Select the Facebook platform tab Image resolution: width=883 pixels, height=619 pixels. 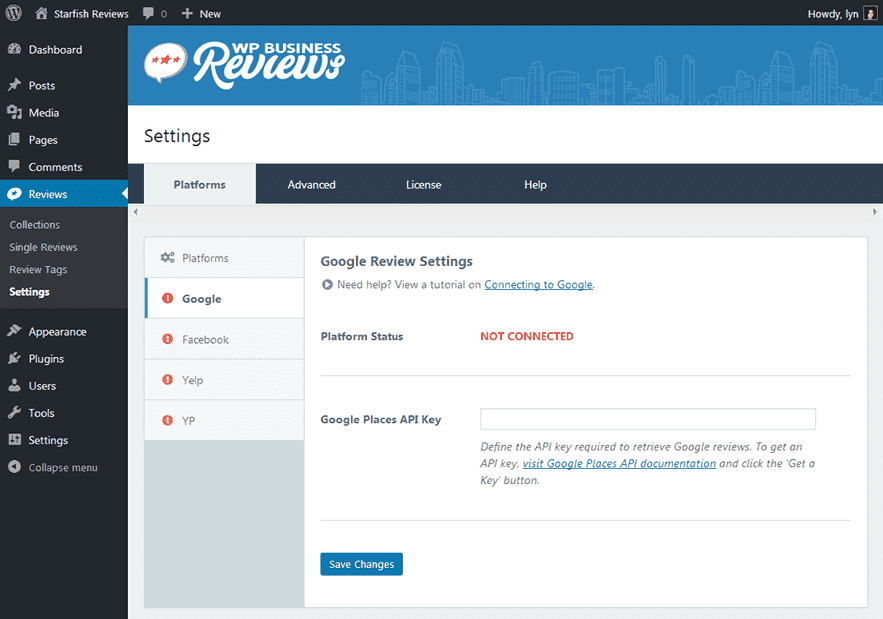[224, 339]
